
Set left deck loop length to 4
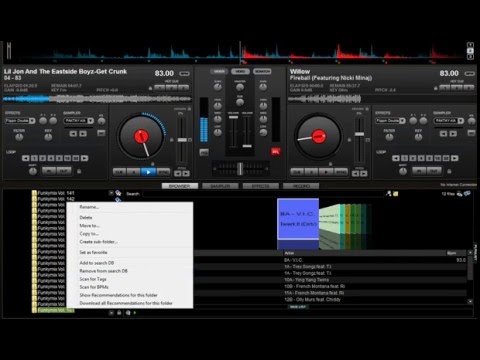51,158
